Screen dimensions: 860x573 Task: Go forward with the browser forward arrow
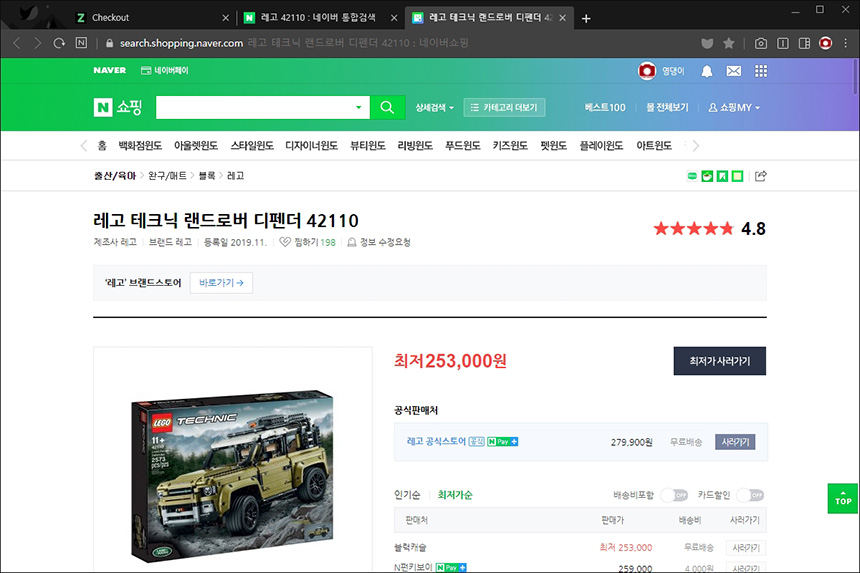[37, 43]
